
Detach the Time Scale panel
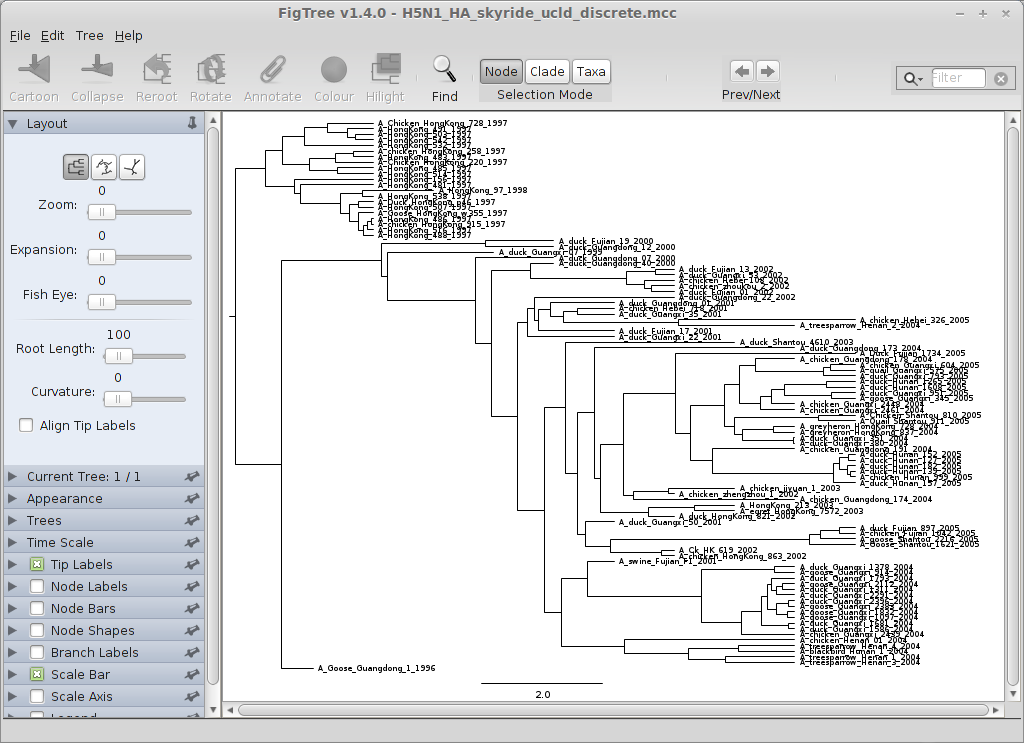click(x=191, y=543)
